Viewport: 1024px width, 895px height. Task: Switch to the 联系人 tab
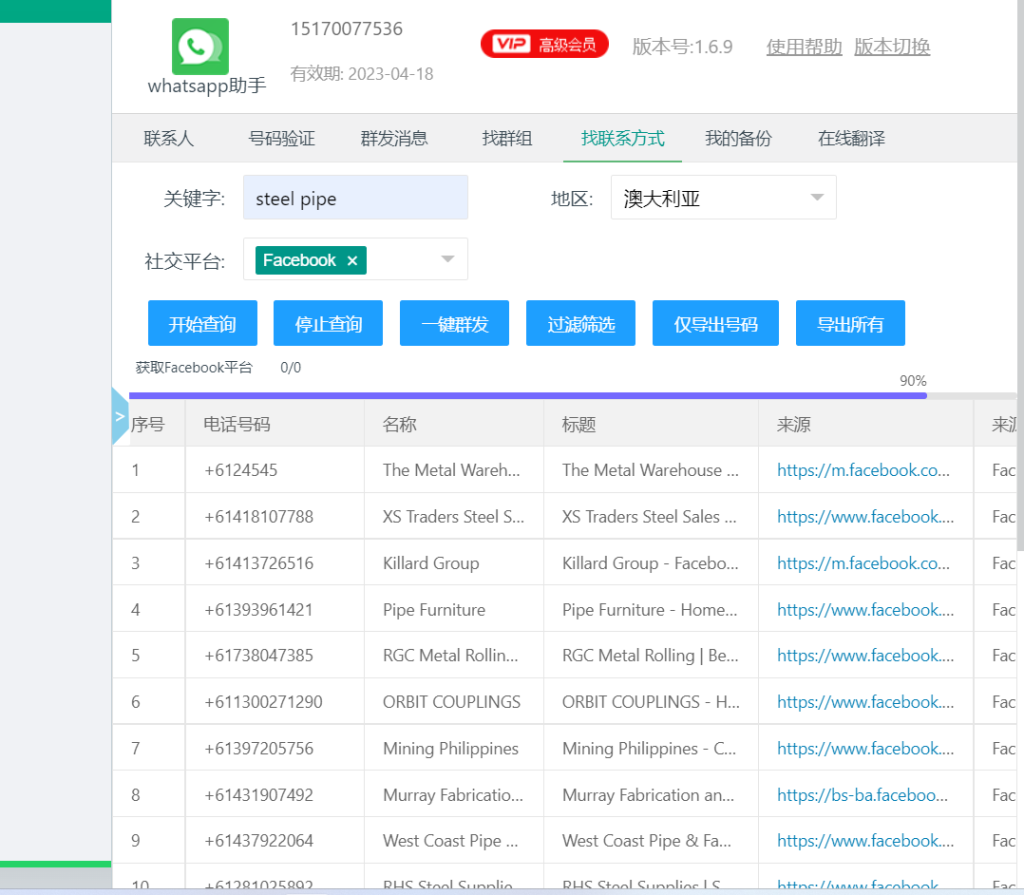click(169, 139)
